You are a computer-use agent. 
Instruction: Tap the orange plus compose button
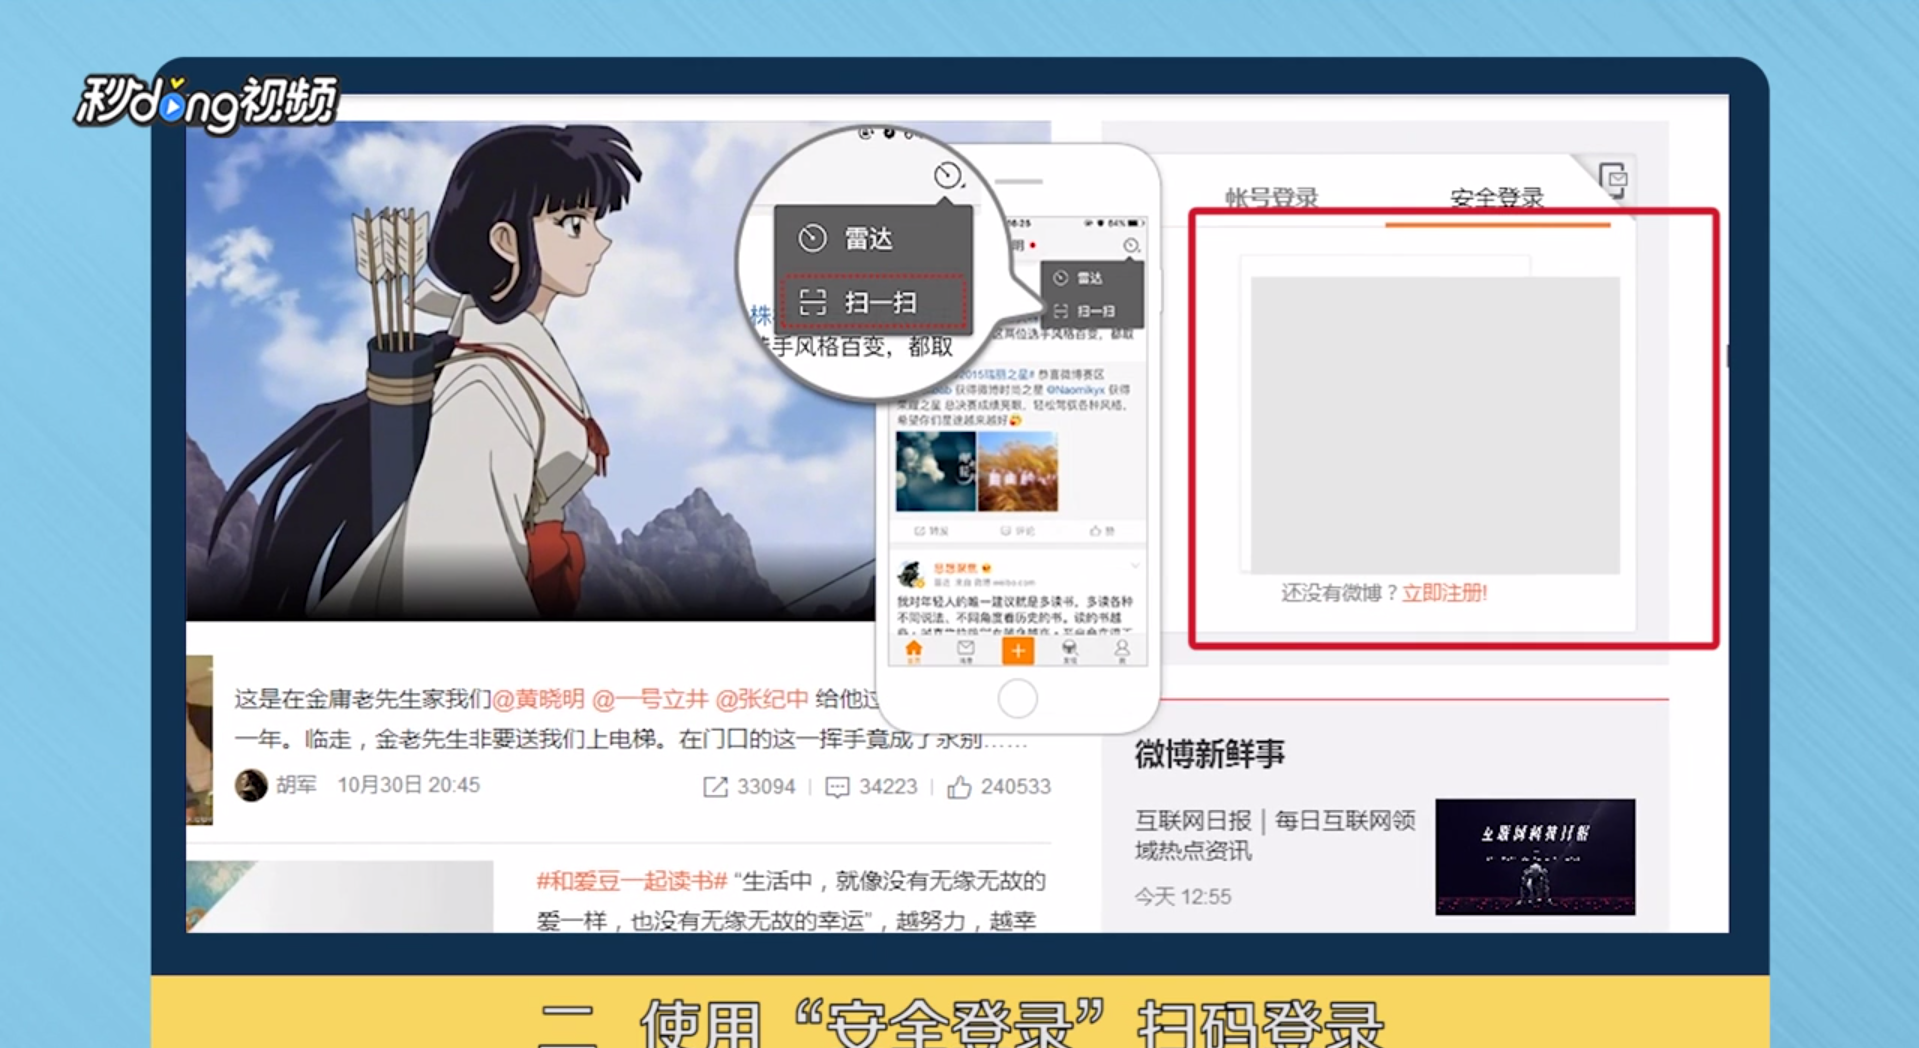[x=1017, y=651]
